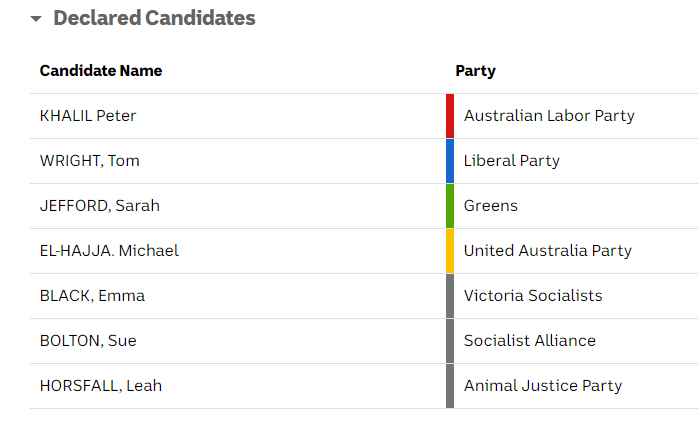Screen dimensions: 698x422
Task: Click the Victoria Socialists party text
Action: point(533,296)
